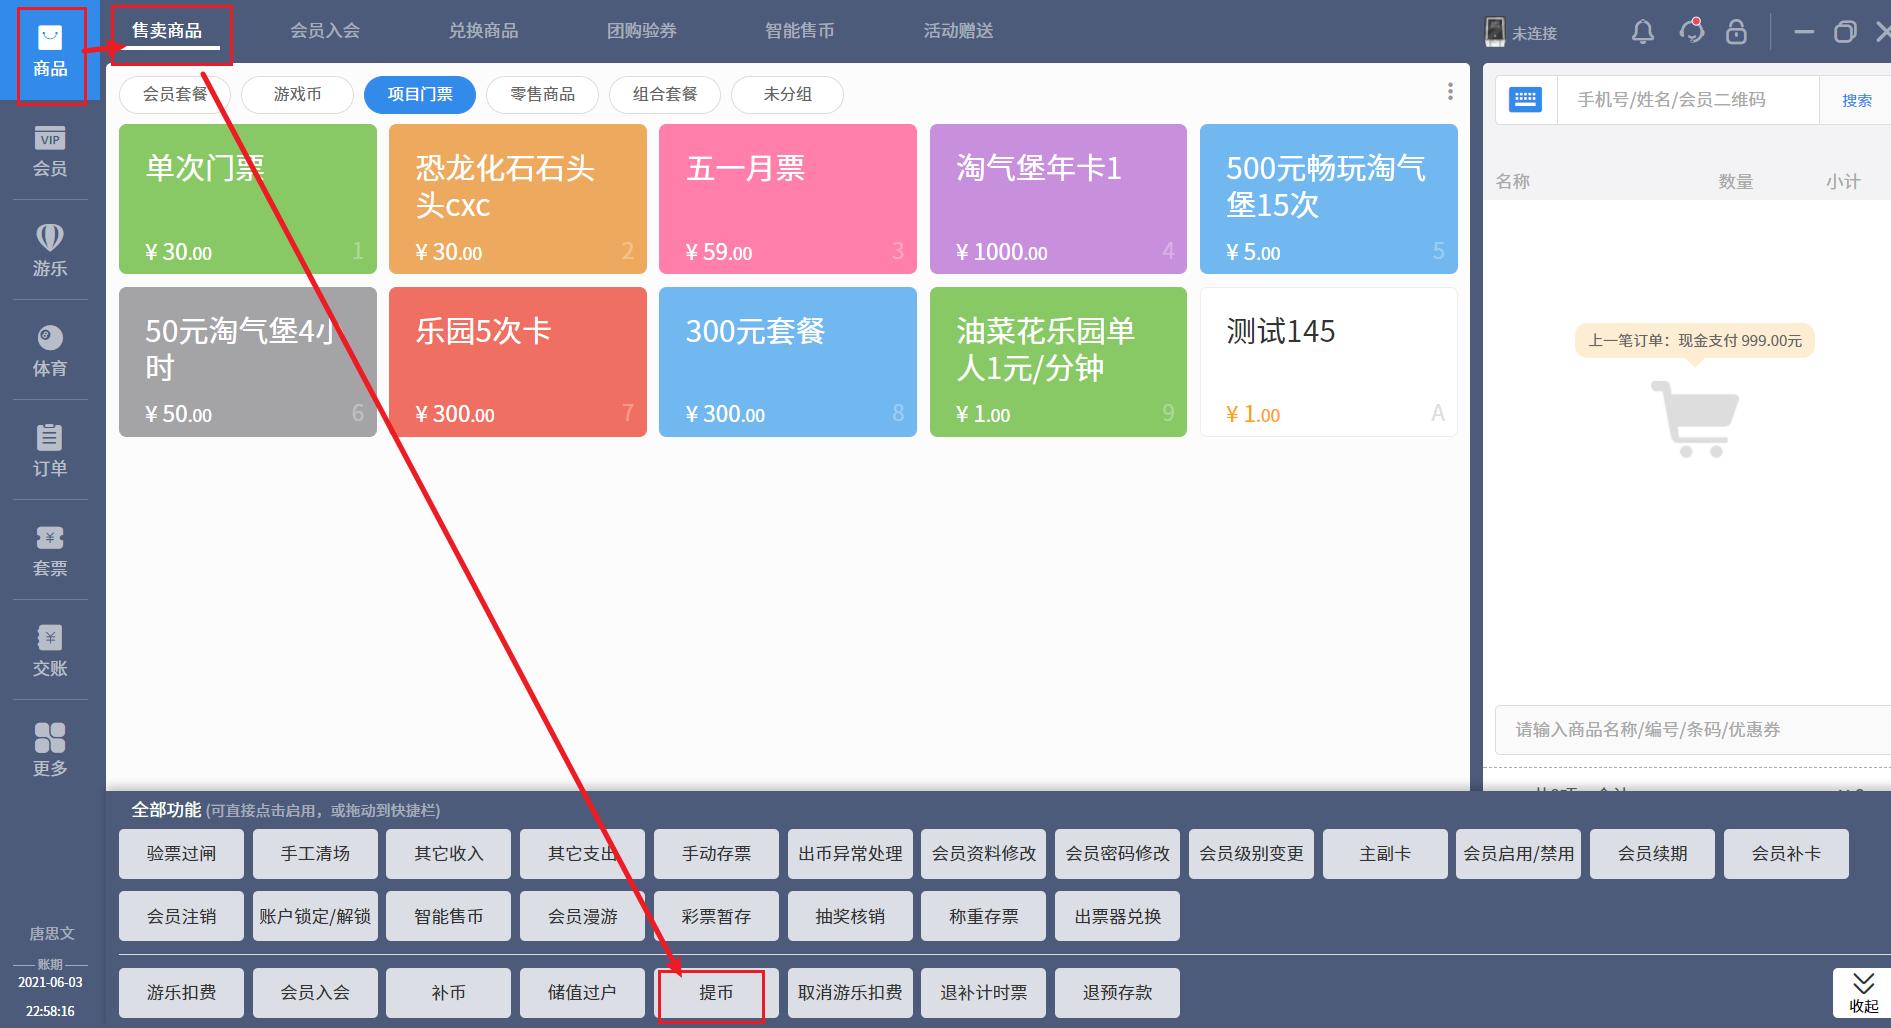Image resolution: width=1891 pixels, height=1028 pixels.
Task: Switch to the 活动赠送 tab
Action: pos(958,32)
